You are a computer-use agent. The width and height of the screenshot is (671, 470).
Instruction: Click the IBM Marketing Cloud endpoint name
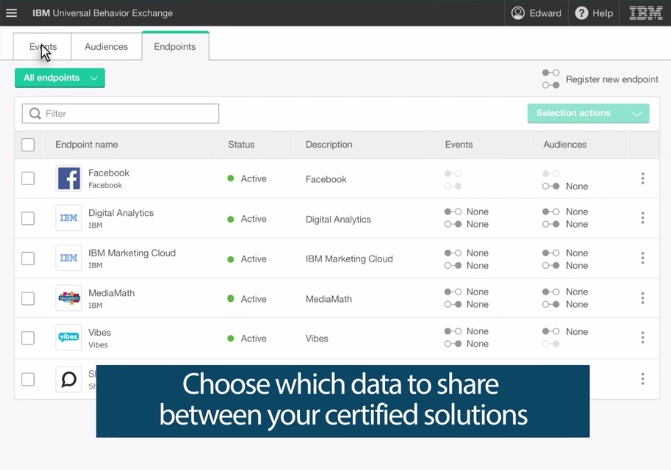click(132, 253)
